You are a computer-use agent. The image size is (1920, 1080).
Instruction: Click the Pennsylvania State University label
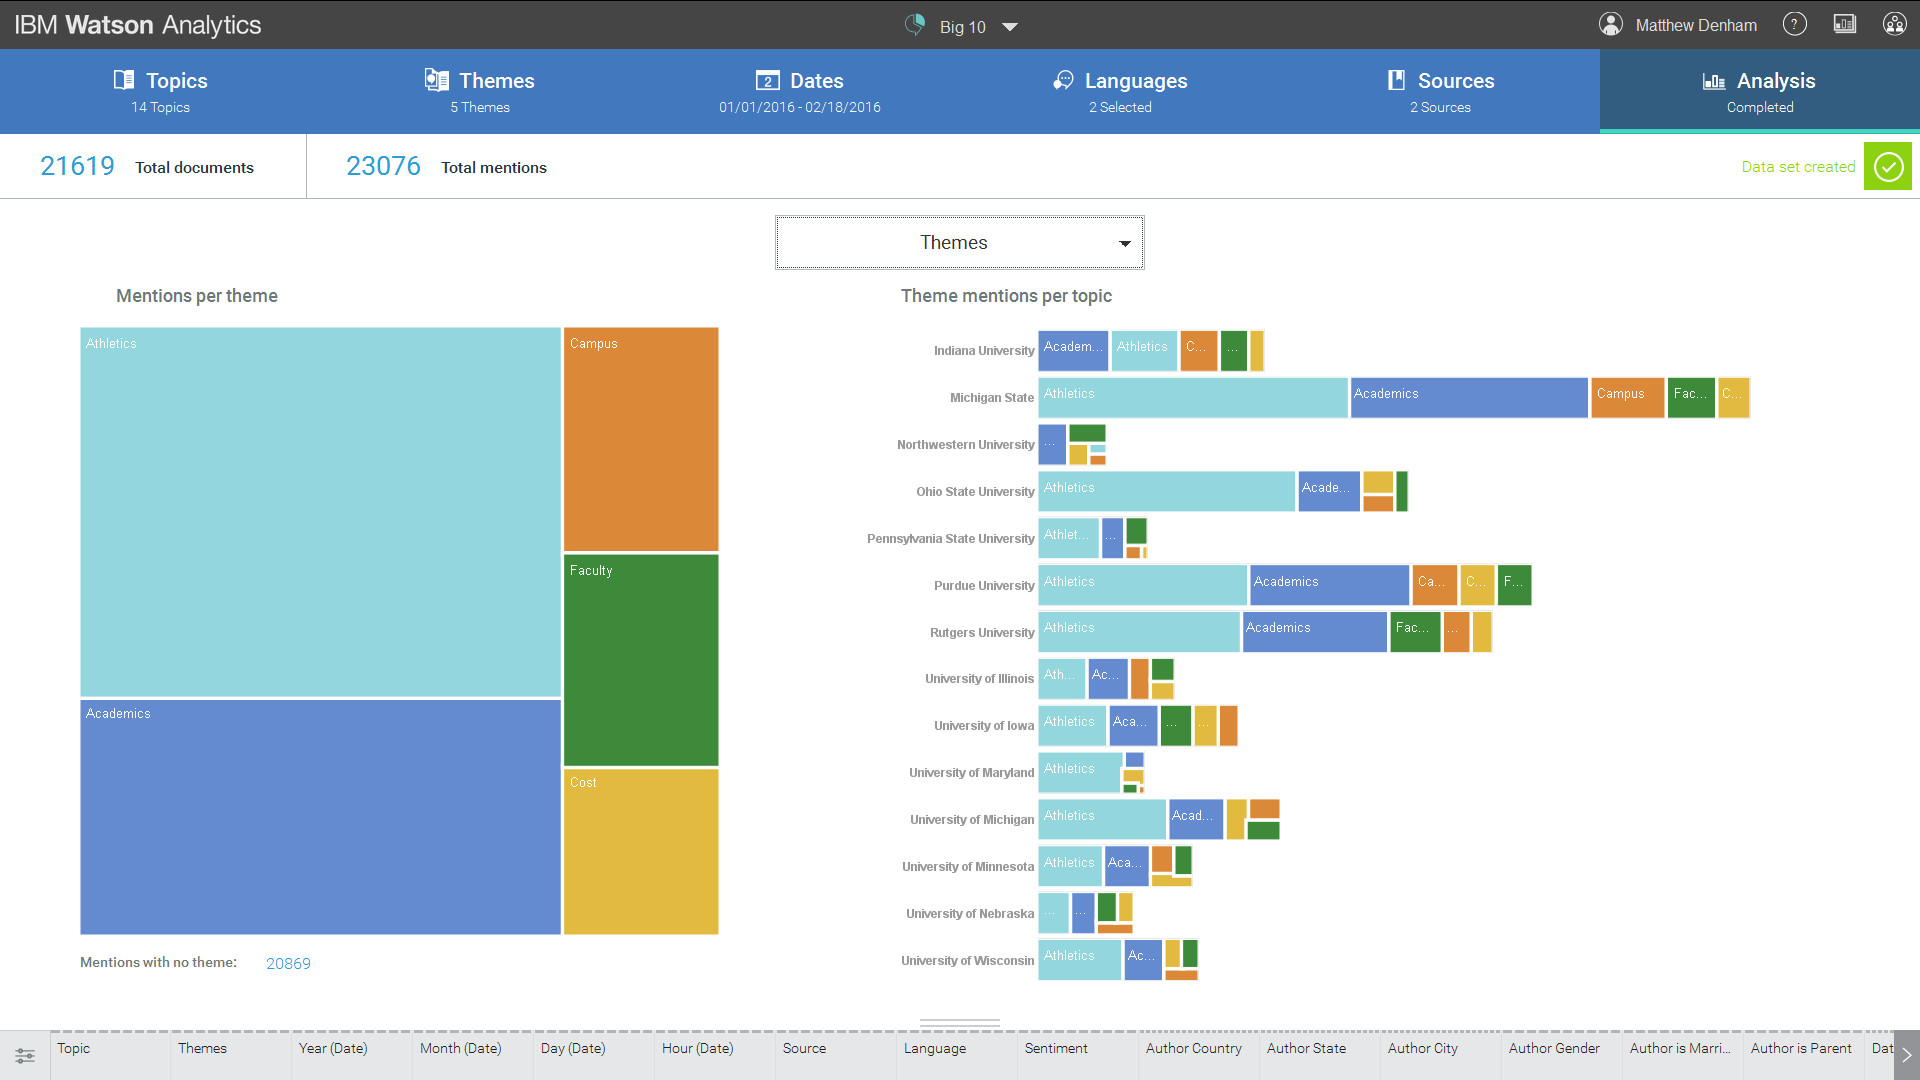click(x=950, y=539)
